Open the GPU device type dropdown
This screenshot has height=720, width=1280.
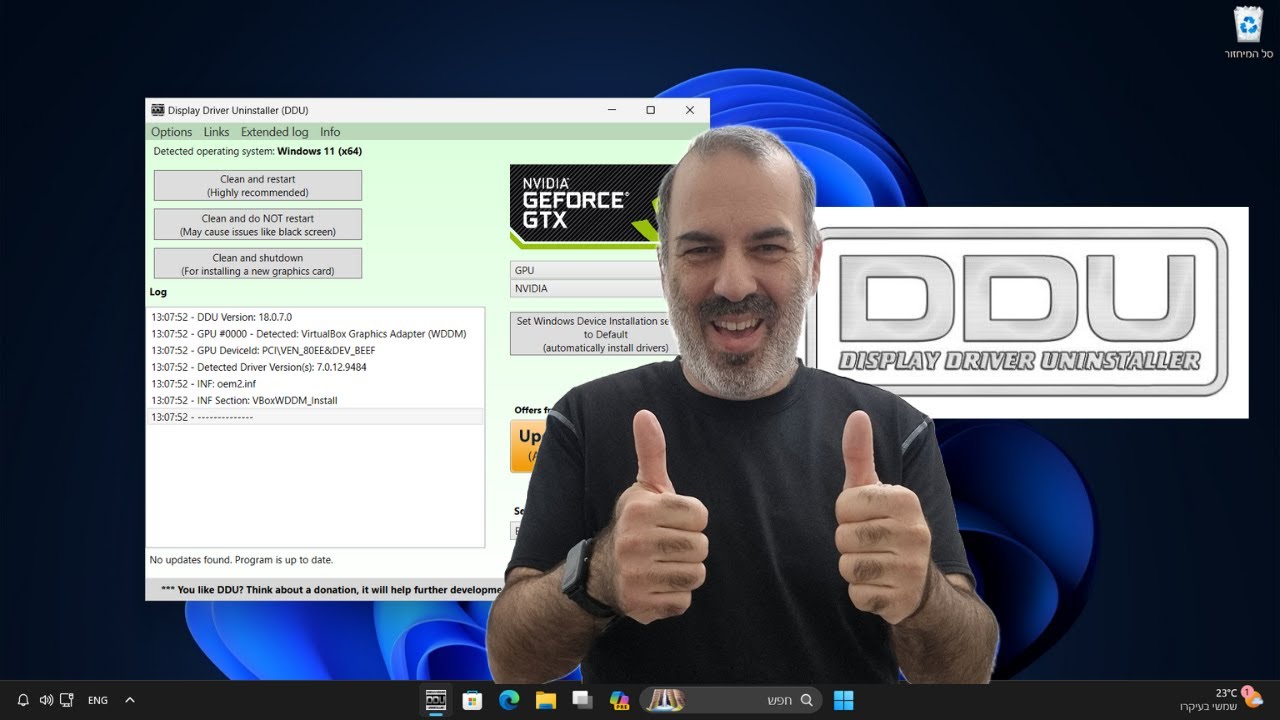(x=588, y=270)
